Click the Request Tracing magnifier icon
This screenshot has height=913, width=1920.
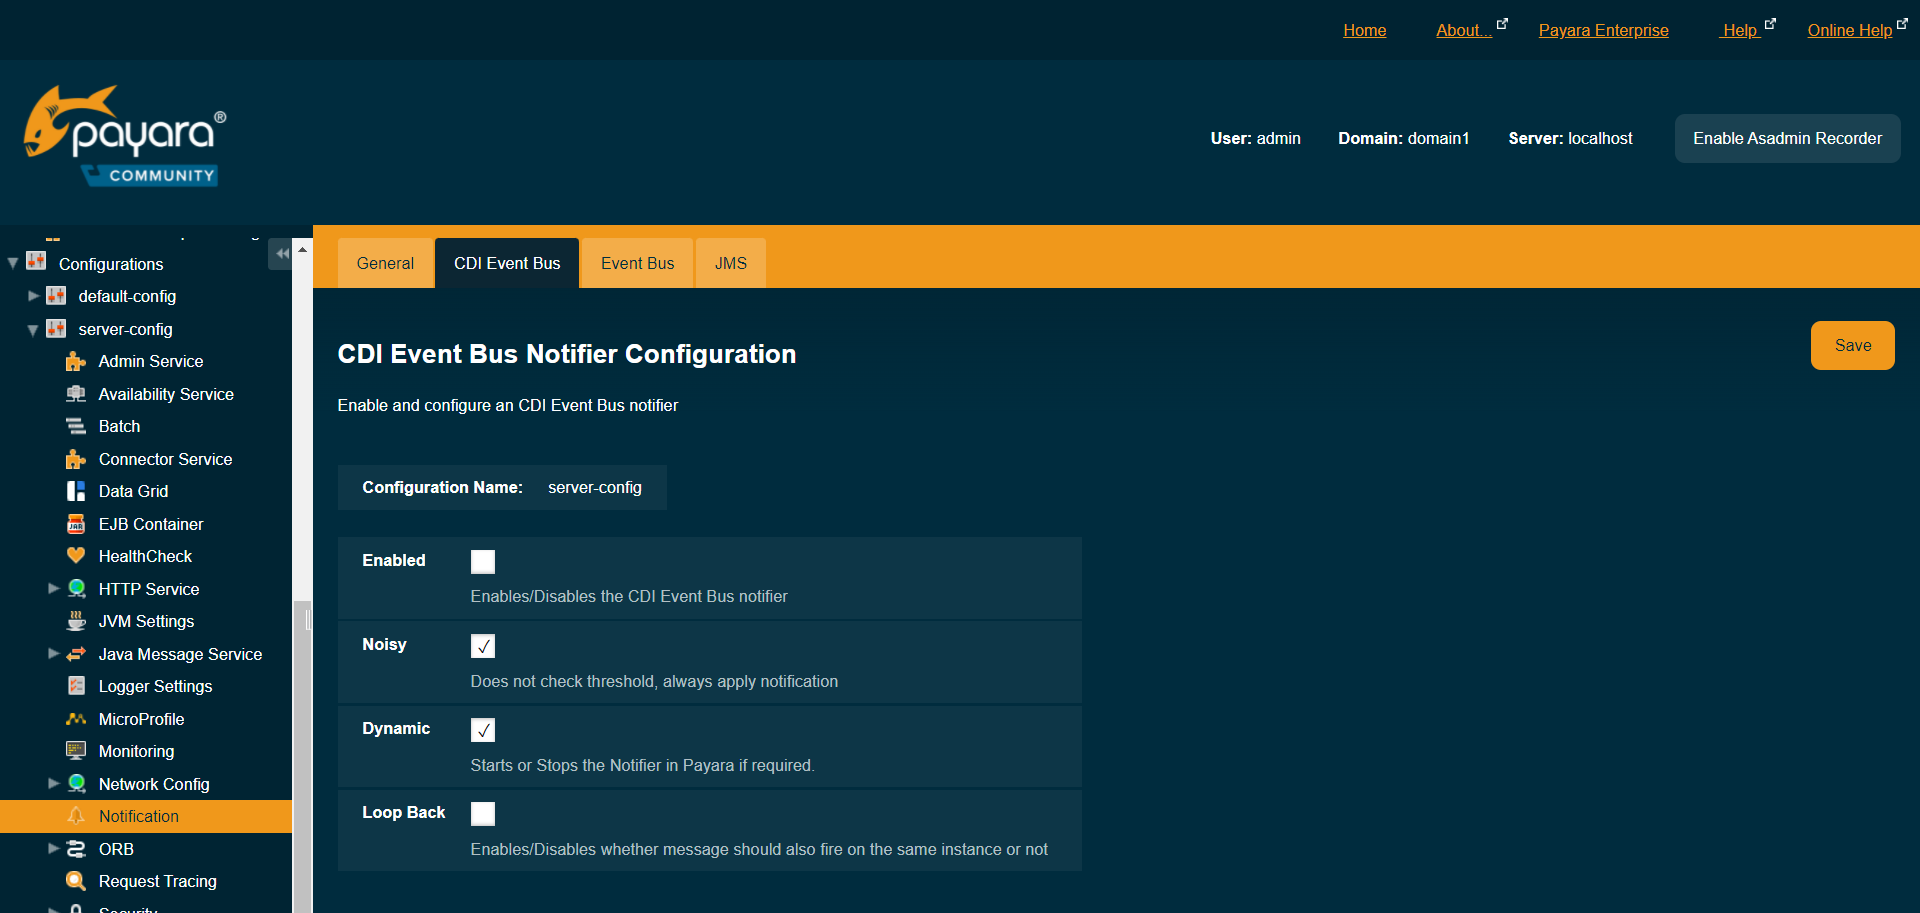point(76,881)
